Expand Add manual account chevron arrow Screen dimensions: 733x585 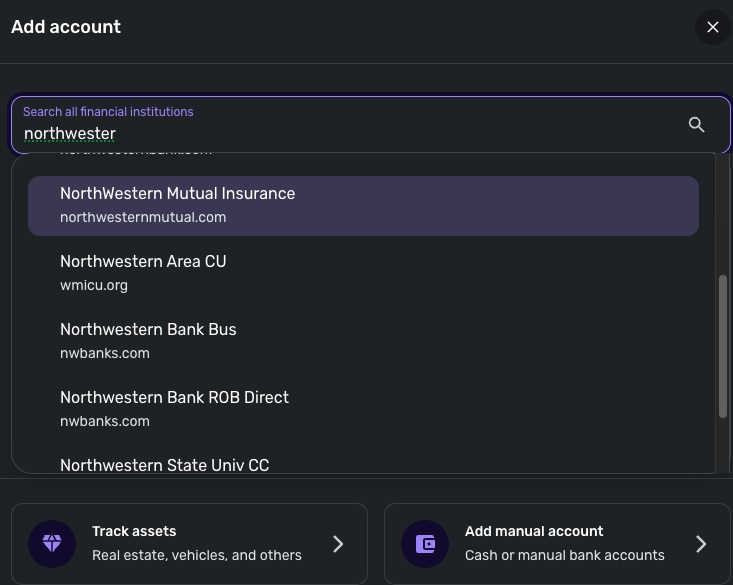[701, 544]
